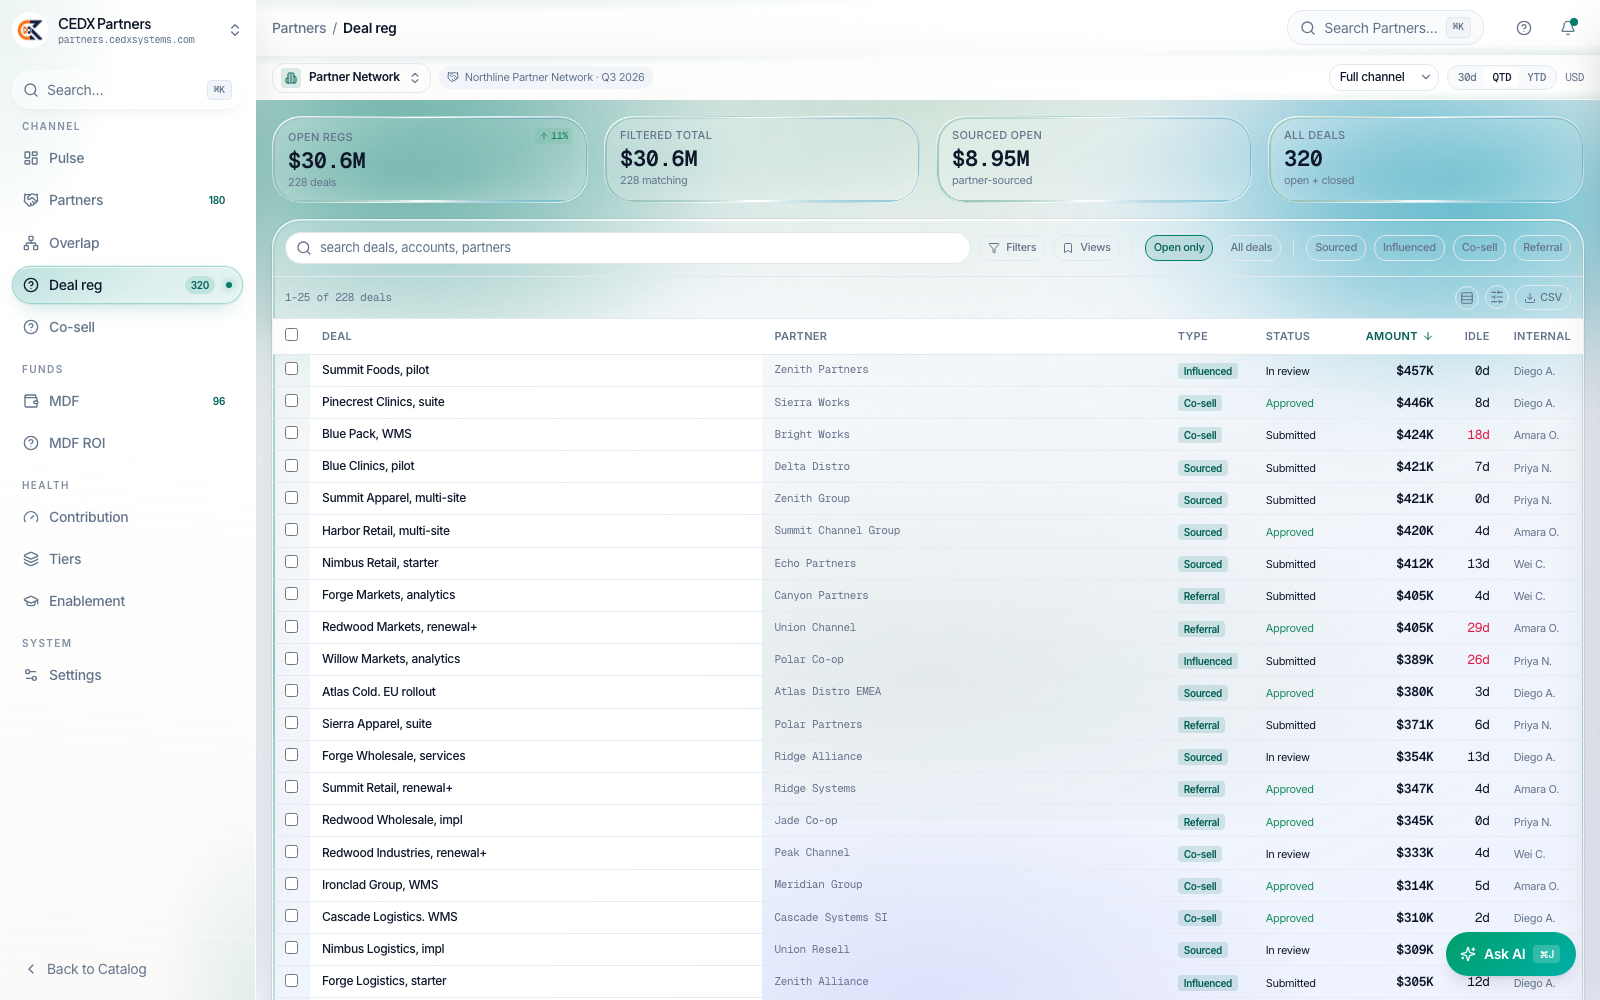Open the Sourced Open $8.95M card
The width and height of the screenshot is (1600, 1000).
point(1094,160)
